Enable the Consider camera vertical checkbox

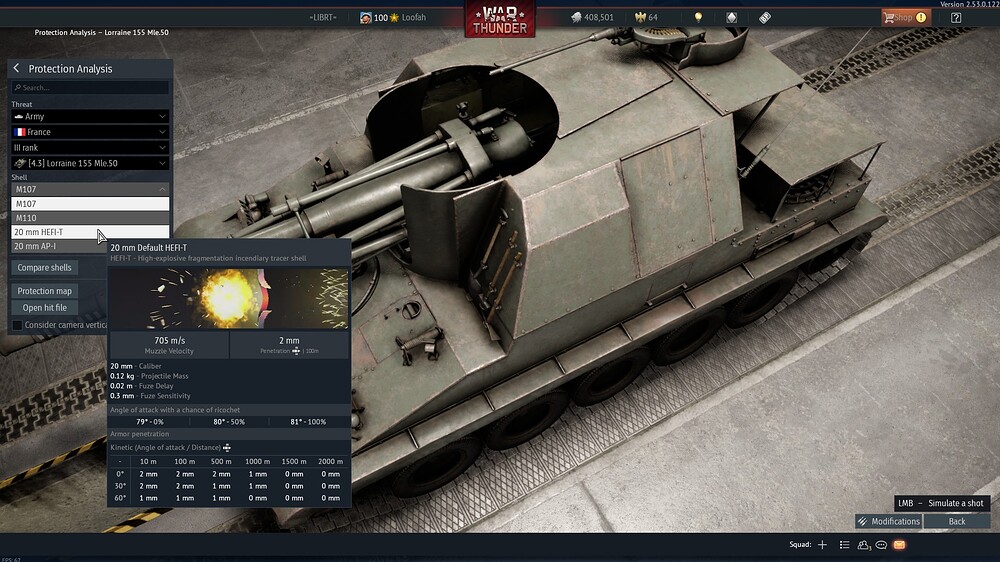click(17, 325)
